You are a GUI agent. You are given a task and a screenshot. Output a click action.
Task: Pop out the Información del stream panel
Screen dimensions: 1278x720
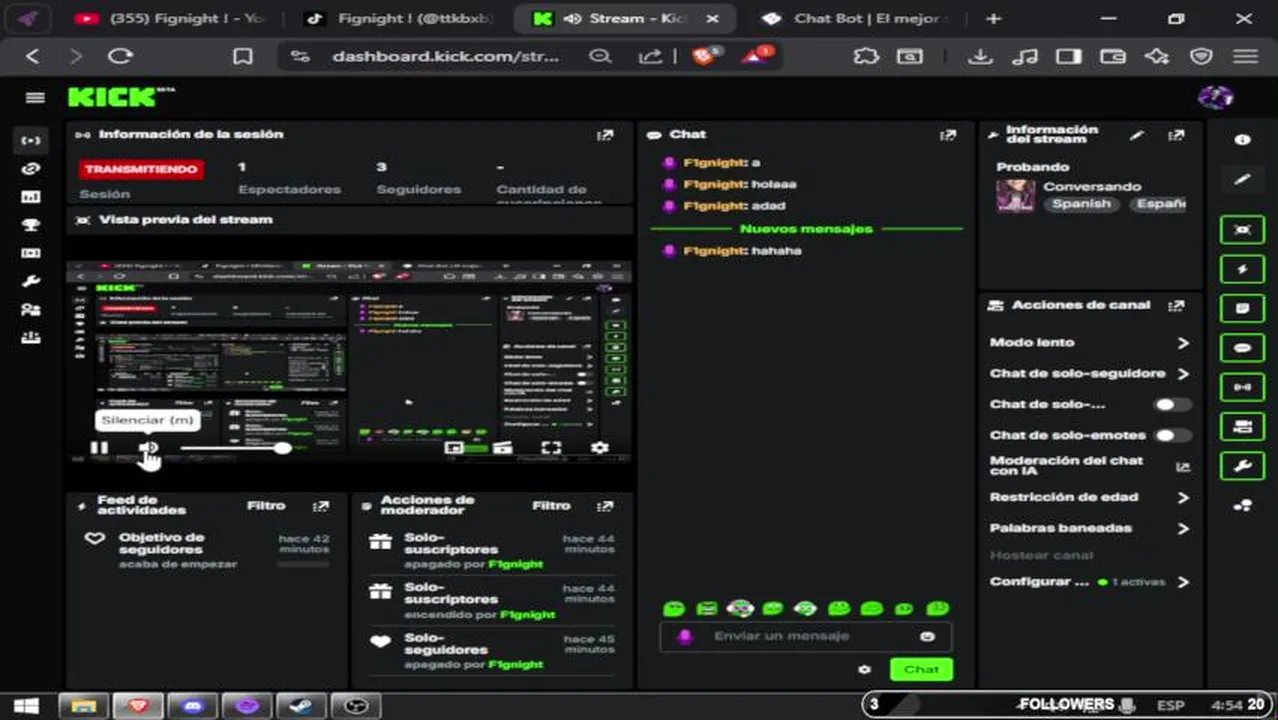(1176, 135)
